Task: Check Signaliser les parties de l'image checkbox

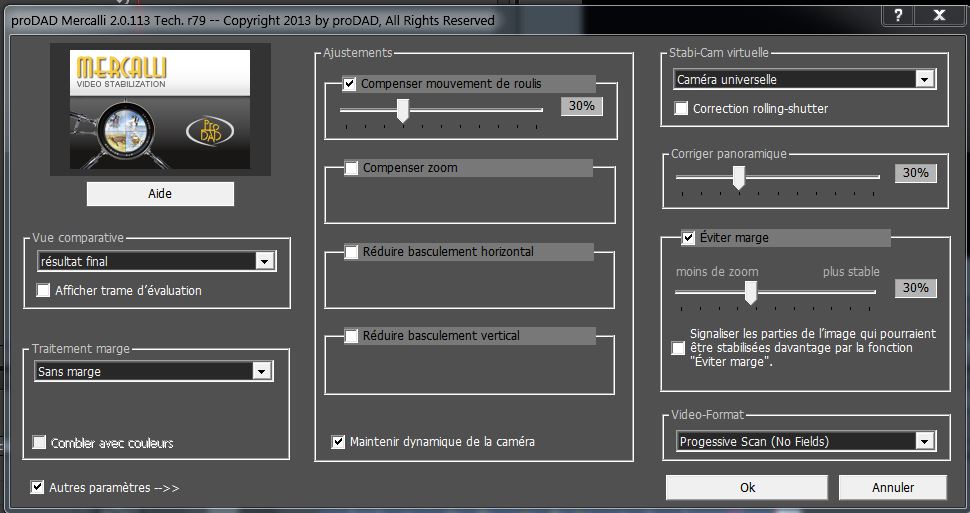Action: 679,348
